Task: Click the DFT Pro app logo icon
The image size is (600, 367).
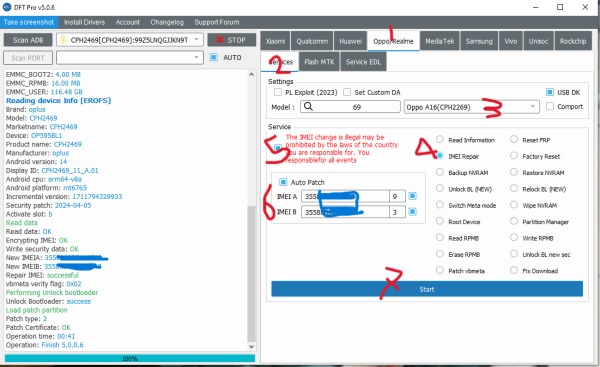Action: (x=7, y=7)
